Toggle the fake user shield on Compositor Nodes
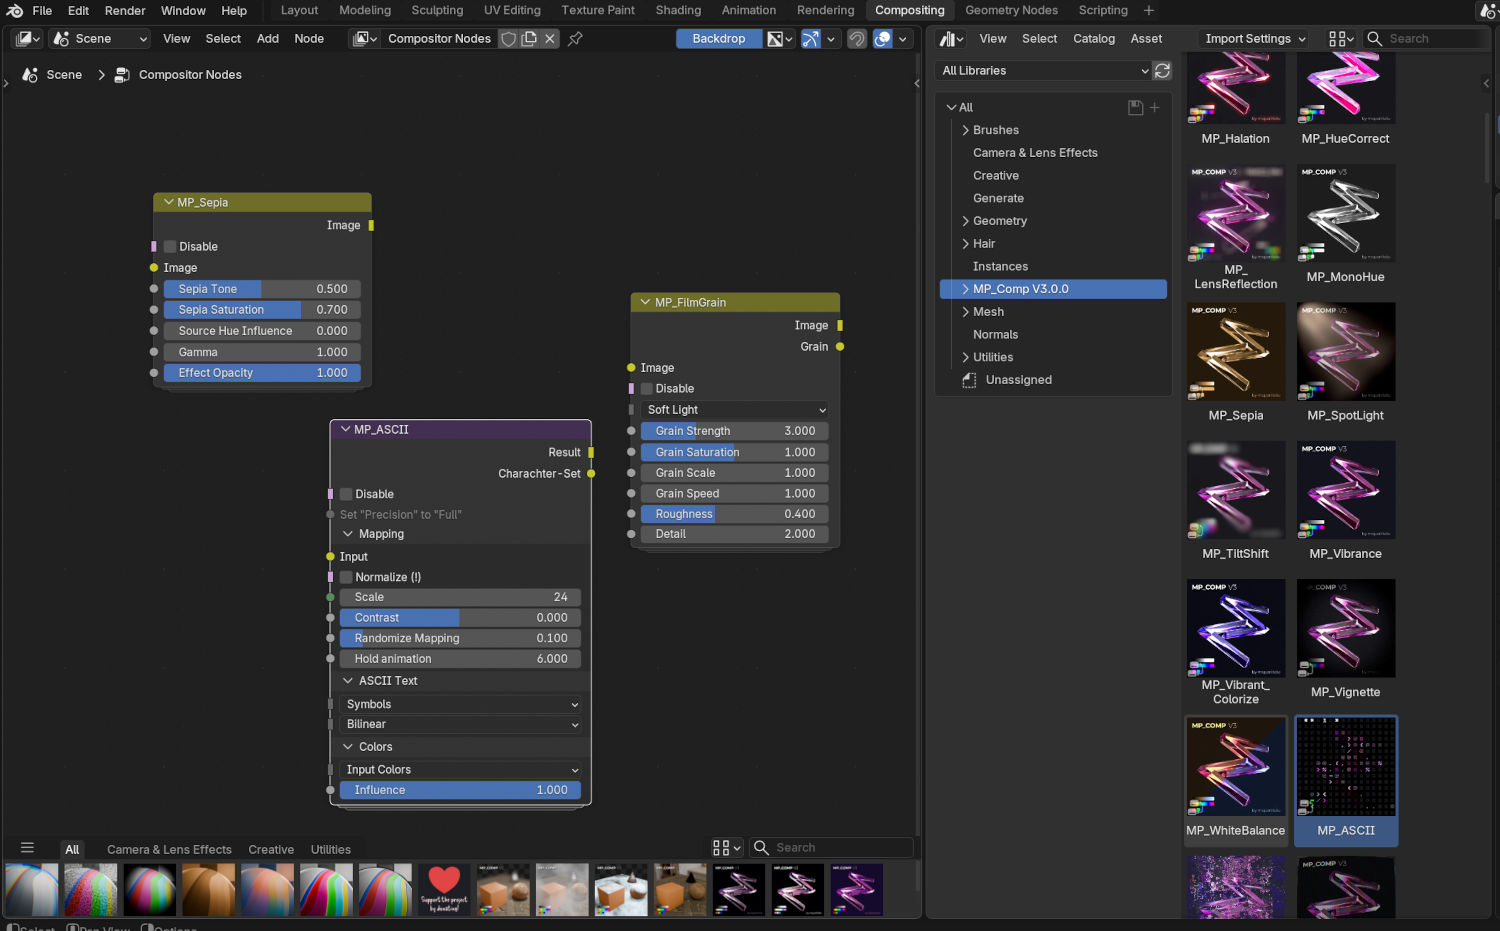Viewport: 1500px width, 931px height. point(508,38)
